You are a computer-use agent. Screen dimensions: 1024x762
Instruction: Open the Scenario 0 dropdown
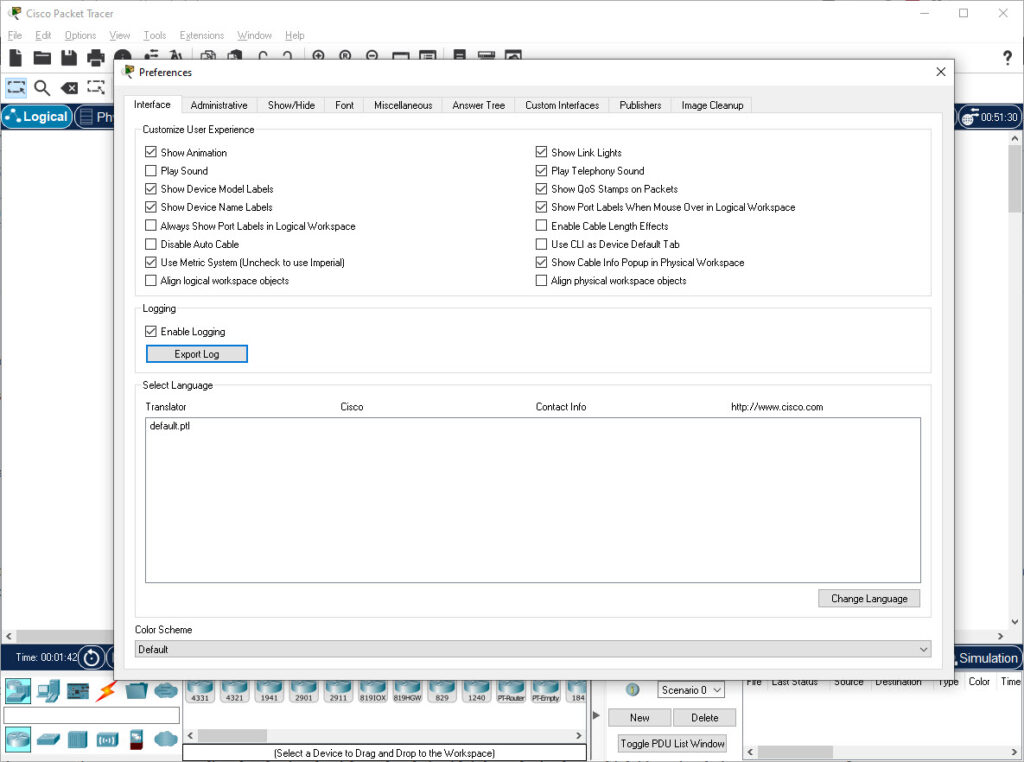tap(691, 690)
